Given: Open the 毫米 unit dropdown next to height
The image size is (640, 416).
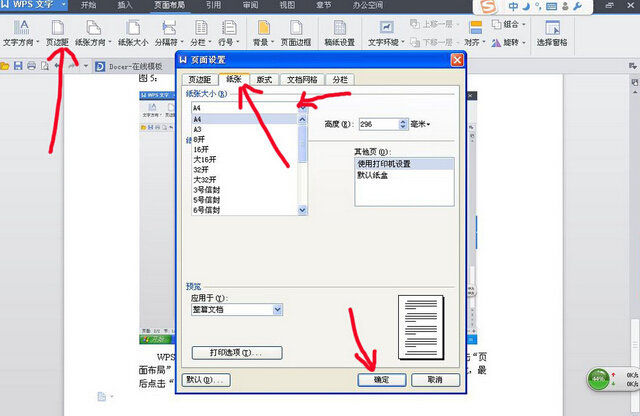Looking at the screenshot, I should click(x=420, y=124).
